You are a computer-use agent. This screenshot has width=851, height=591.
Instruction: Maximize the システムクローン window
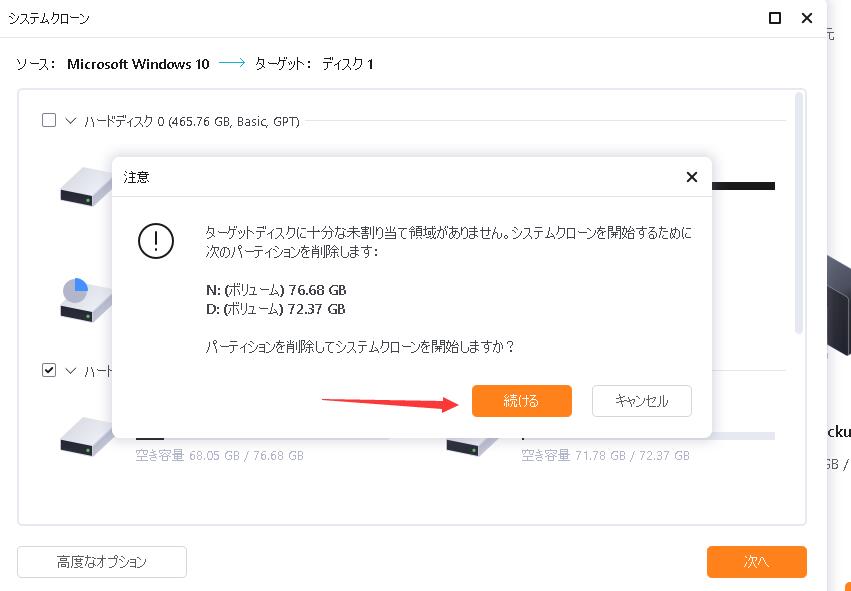coord(775,18)
